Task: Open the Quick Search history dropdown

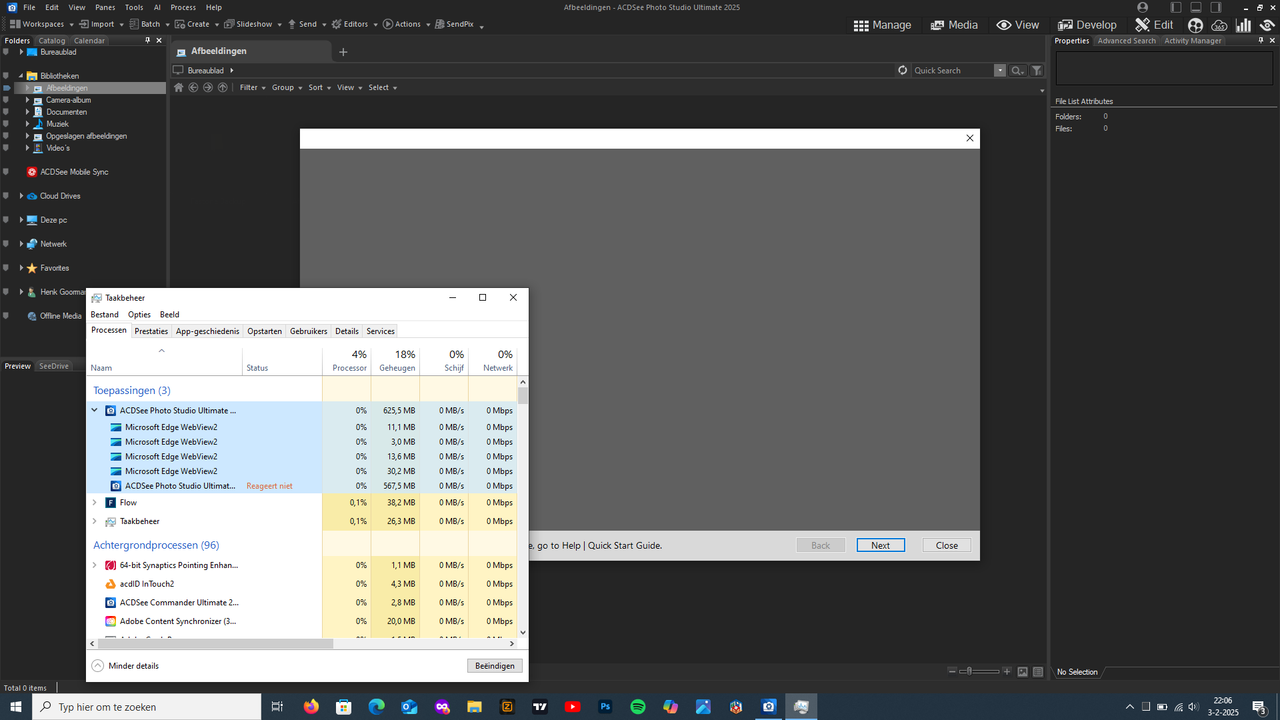Action: click(1000, 70)
